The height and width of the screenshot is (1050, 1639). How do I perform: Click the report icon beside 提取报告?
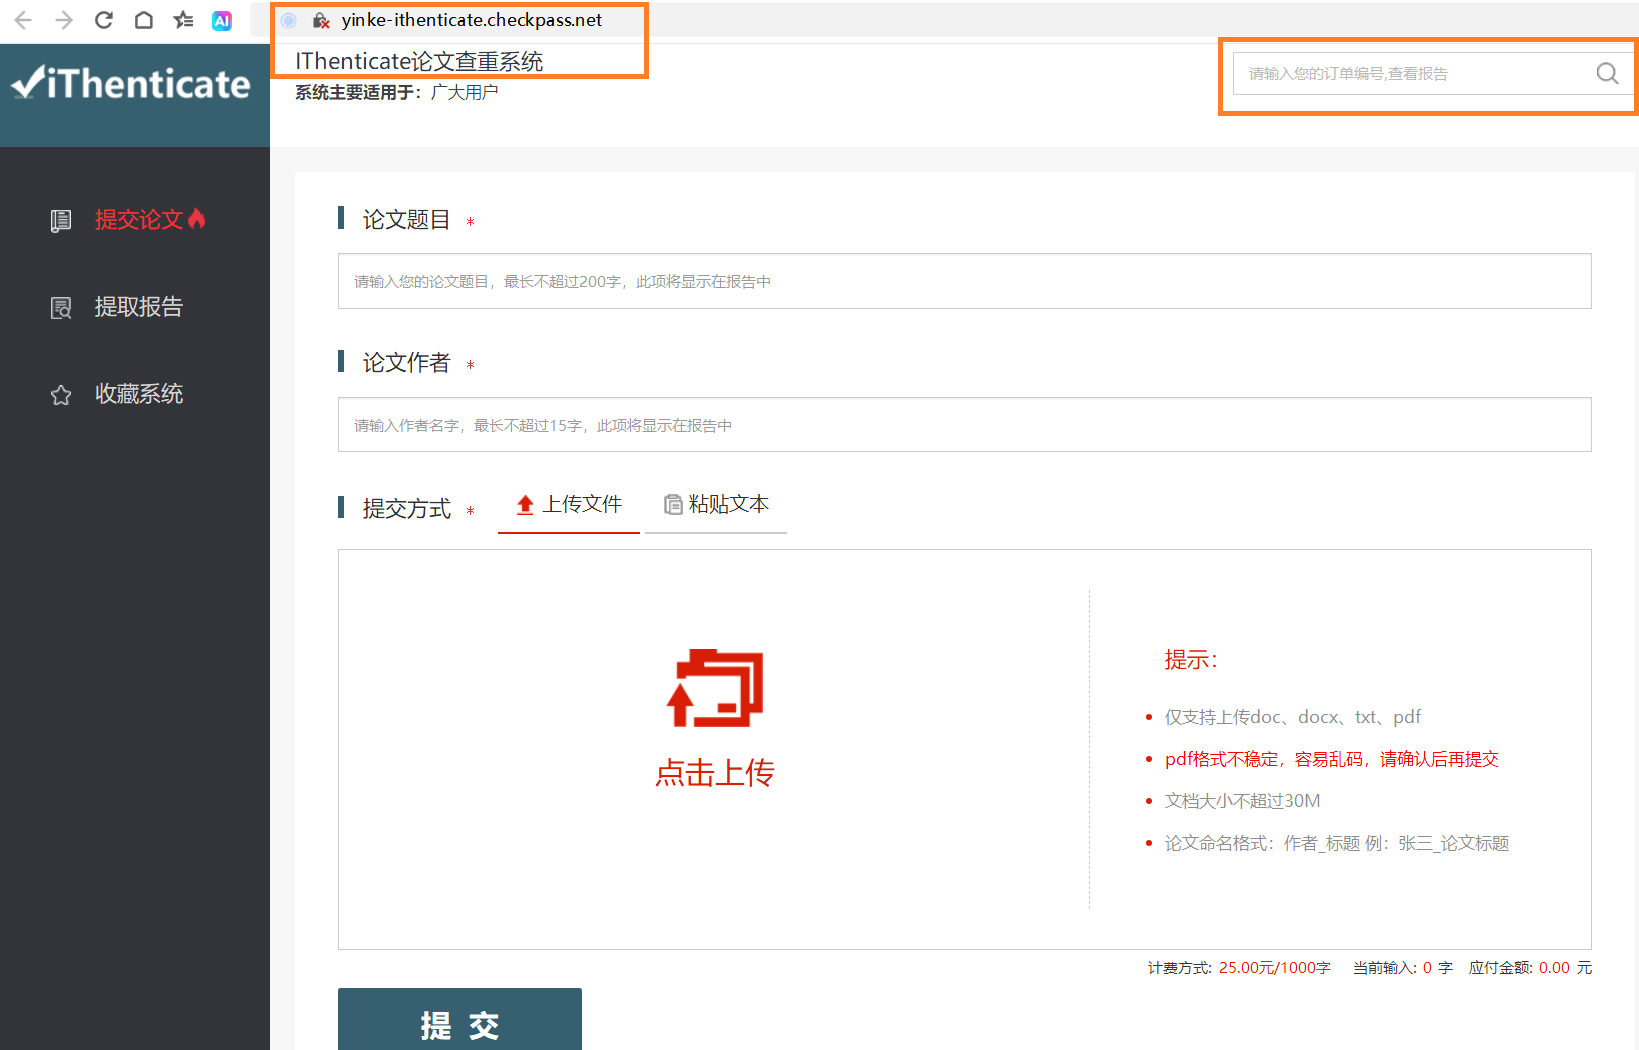(61, 307)
